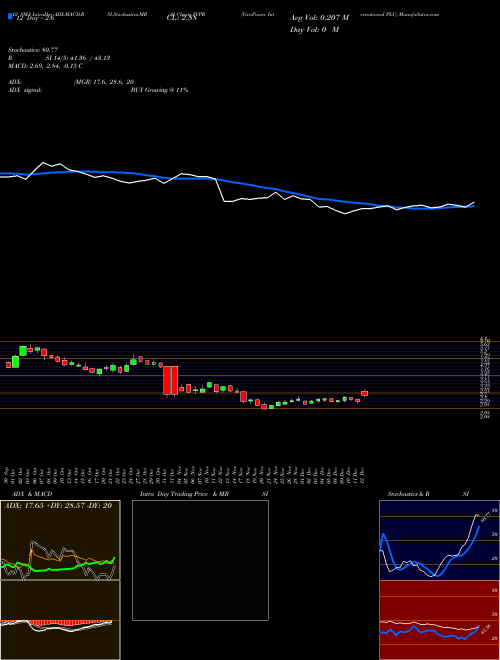
Task: Click the 'Avg Vol: 0.207 M' text
Action: [320, 18]
